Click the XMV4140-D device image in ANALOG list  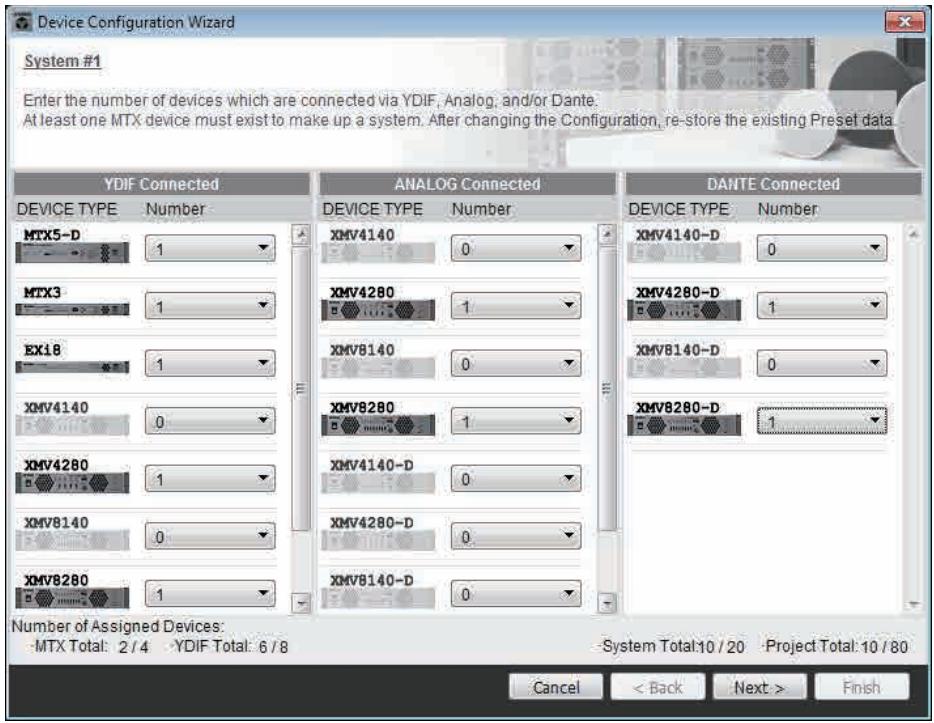[378, 483]
